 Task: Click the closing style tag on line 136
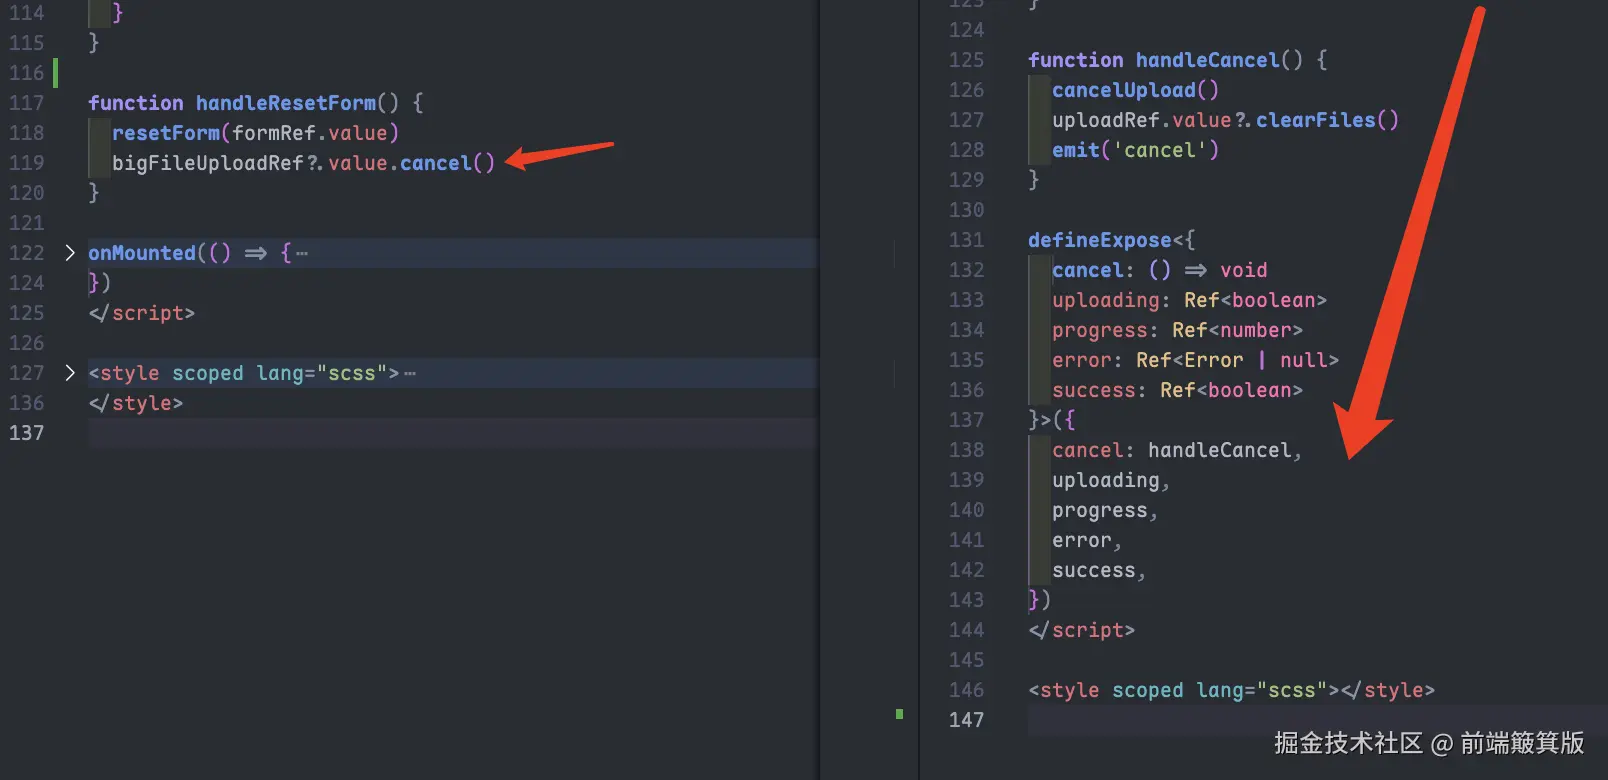pos(135,403)
